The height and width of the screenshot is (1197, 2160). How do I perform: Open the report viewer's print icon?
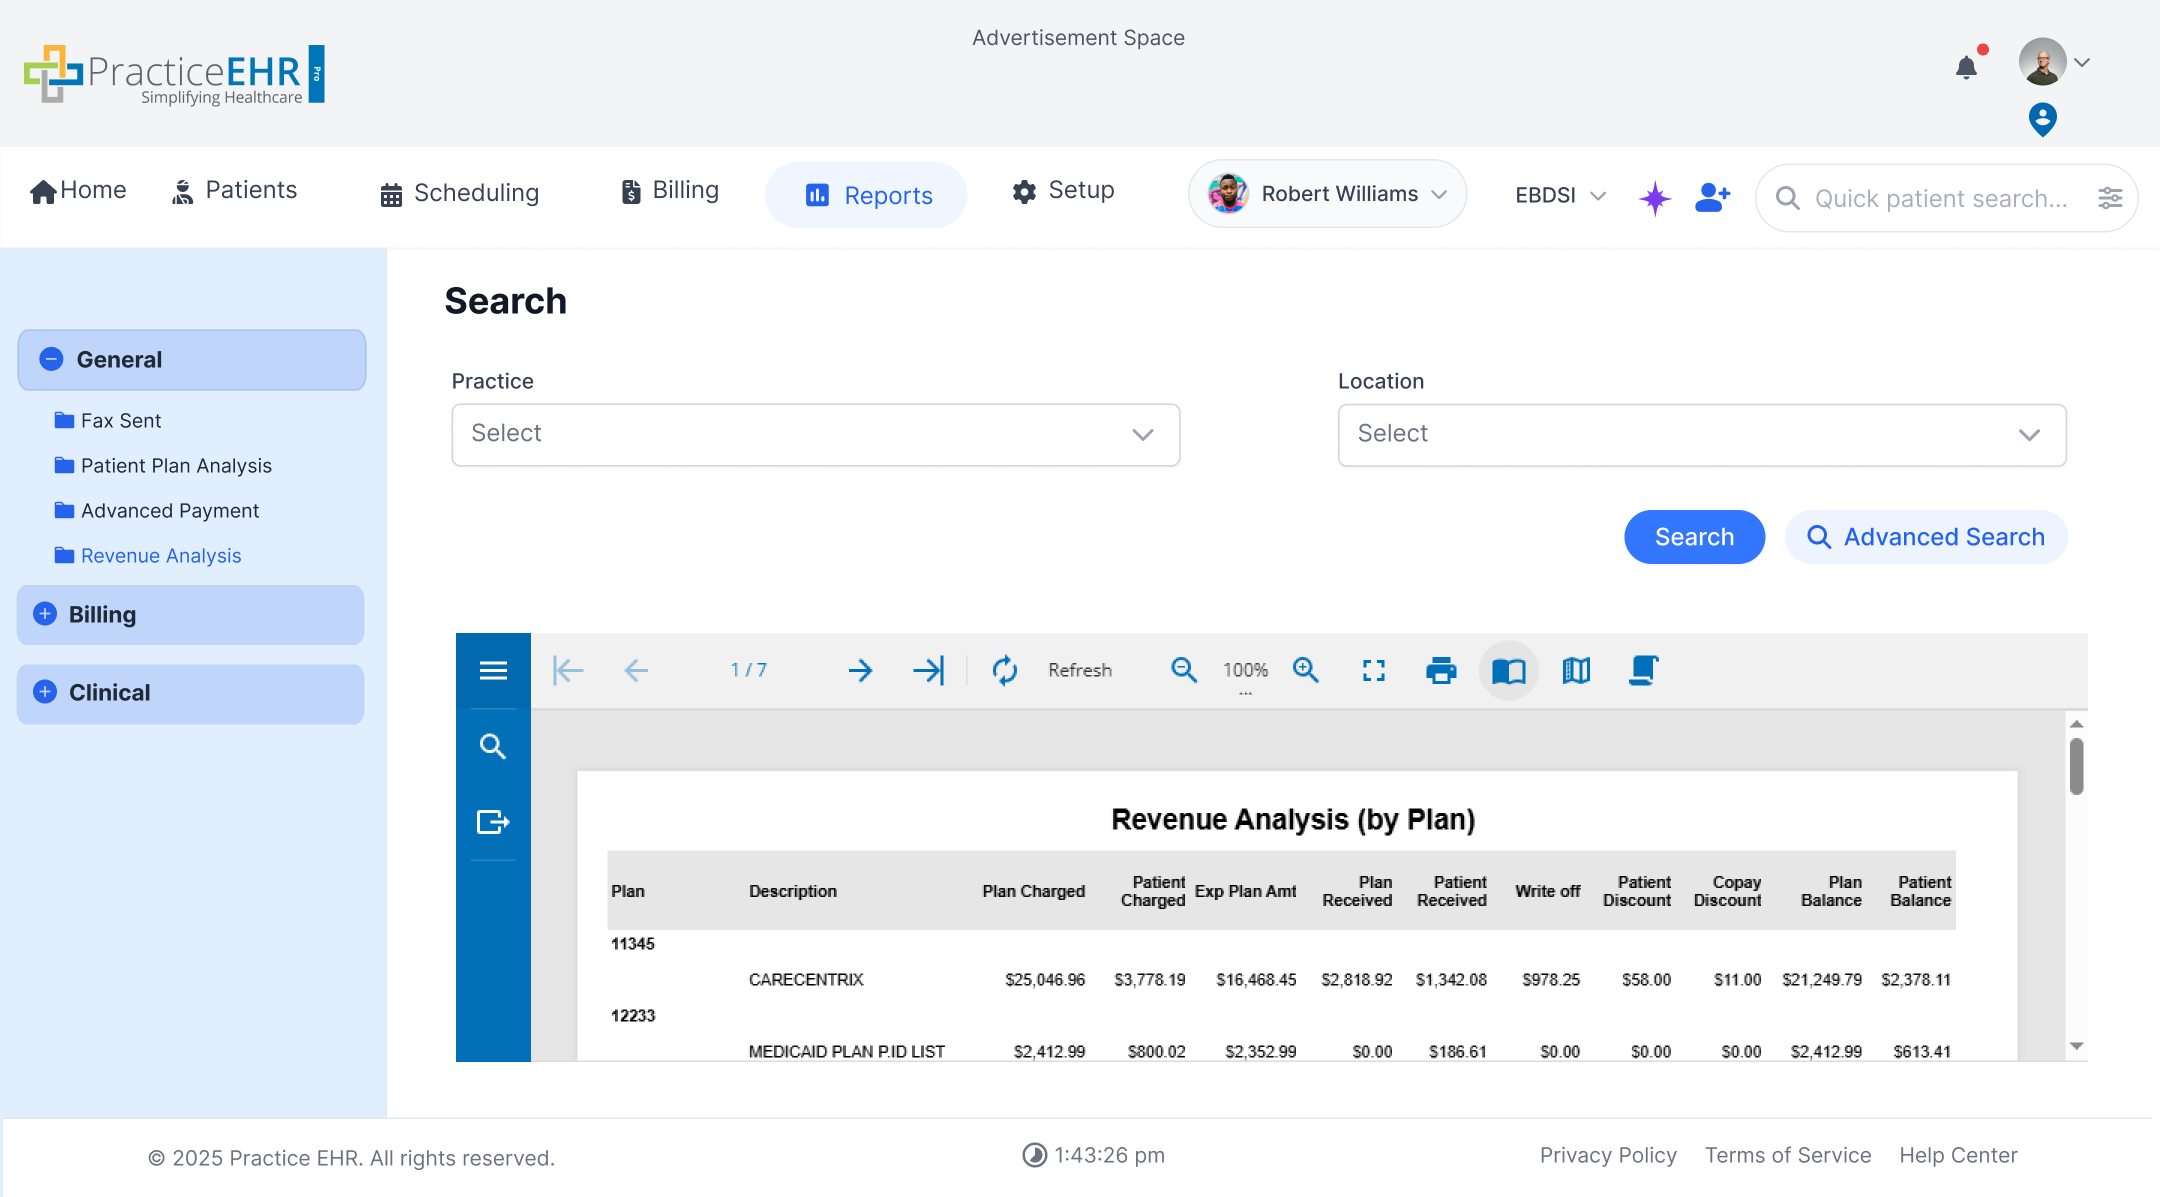click(x=1440, y=670)
